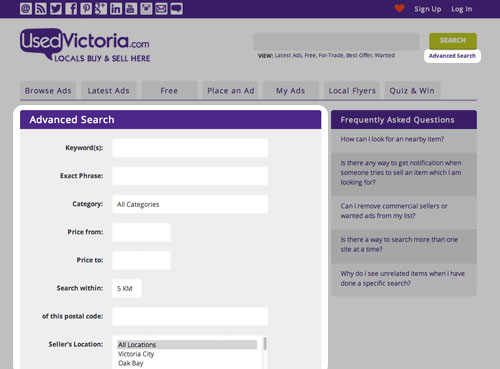This screenshot has height=369, width=500.
Task: Open the LinkedIn icon
Action: 116,9
